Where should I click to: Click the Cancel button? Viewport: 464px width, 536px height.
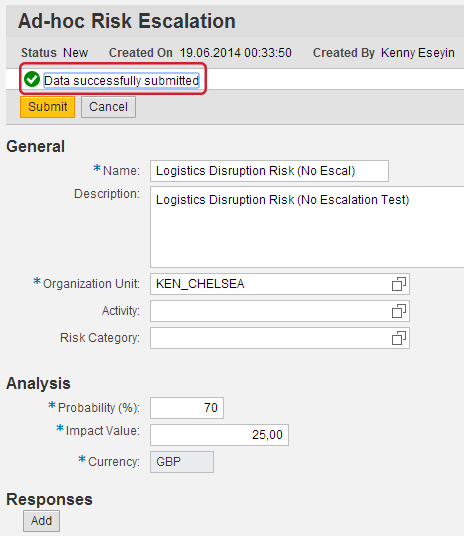click(108, 107)
